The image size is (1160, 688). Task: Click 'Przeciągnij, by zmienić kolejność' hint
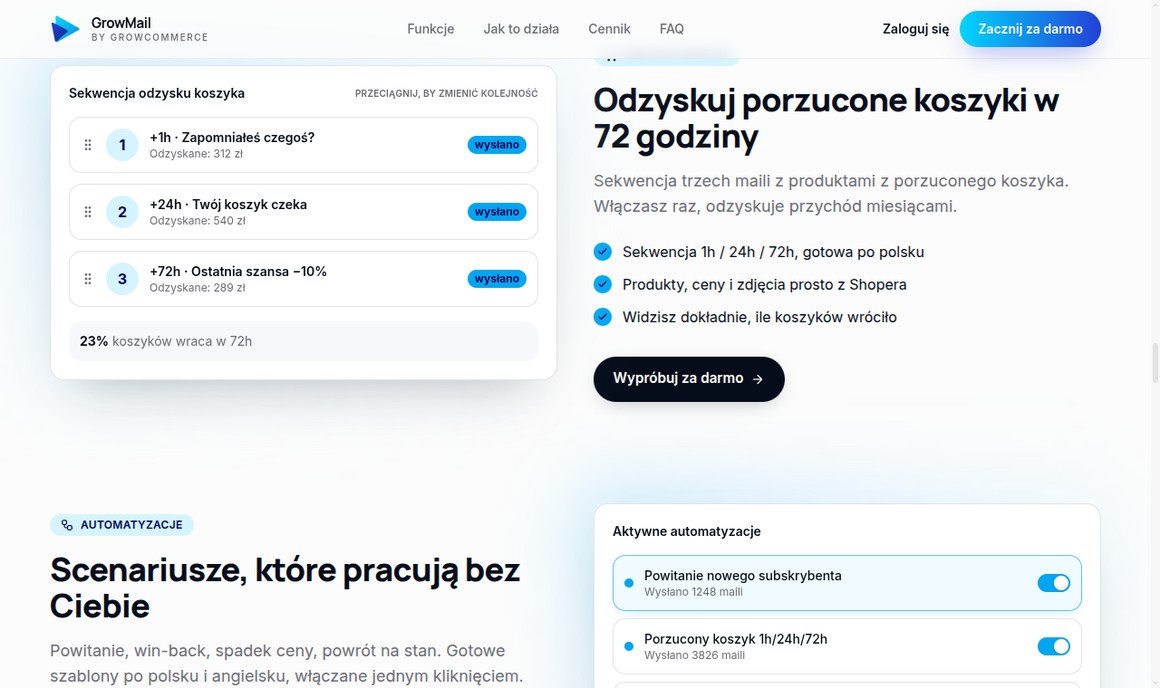tap(446, 94)
